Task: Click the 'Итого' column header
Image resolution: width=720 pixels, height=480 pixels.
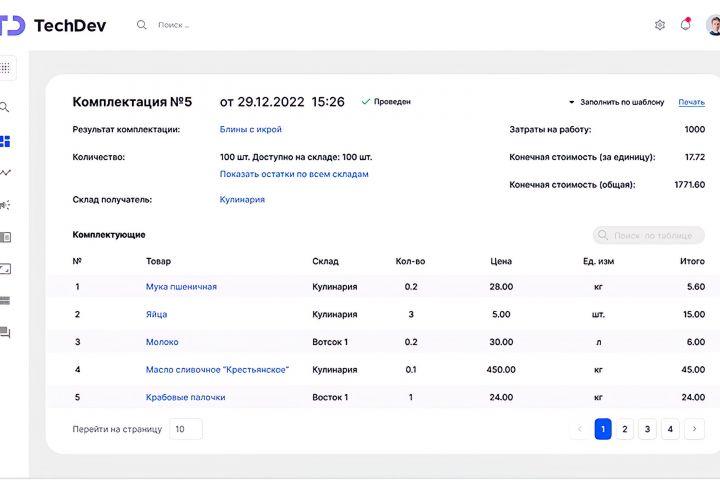Action: coord(692,261)
